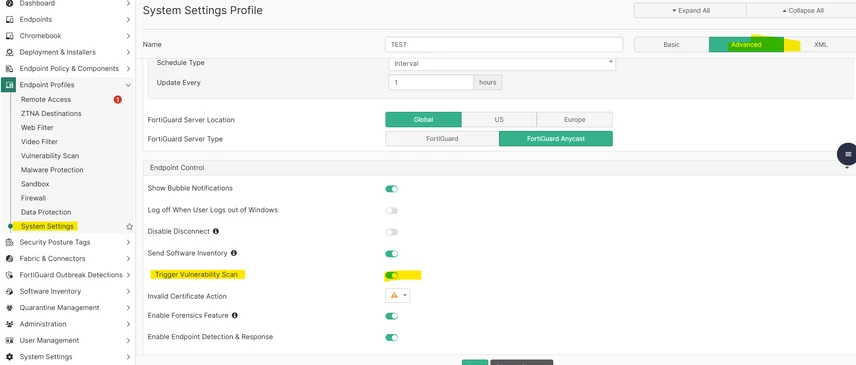Viewport: 856px width, 365px height.
Task: Expand the Security Posture Tags chevron
Action: [128, 242]
